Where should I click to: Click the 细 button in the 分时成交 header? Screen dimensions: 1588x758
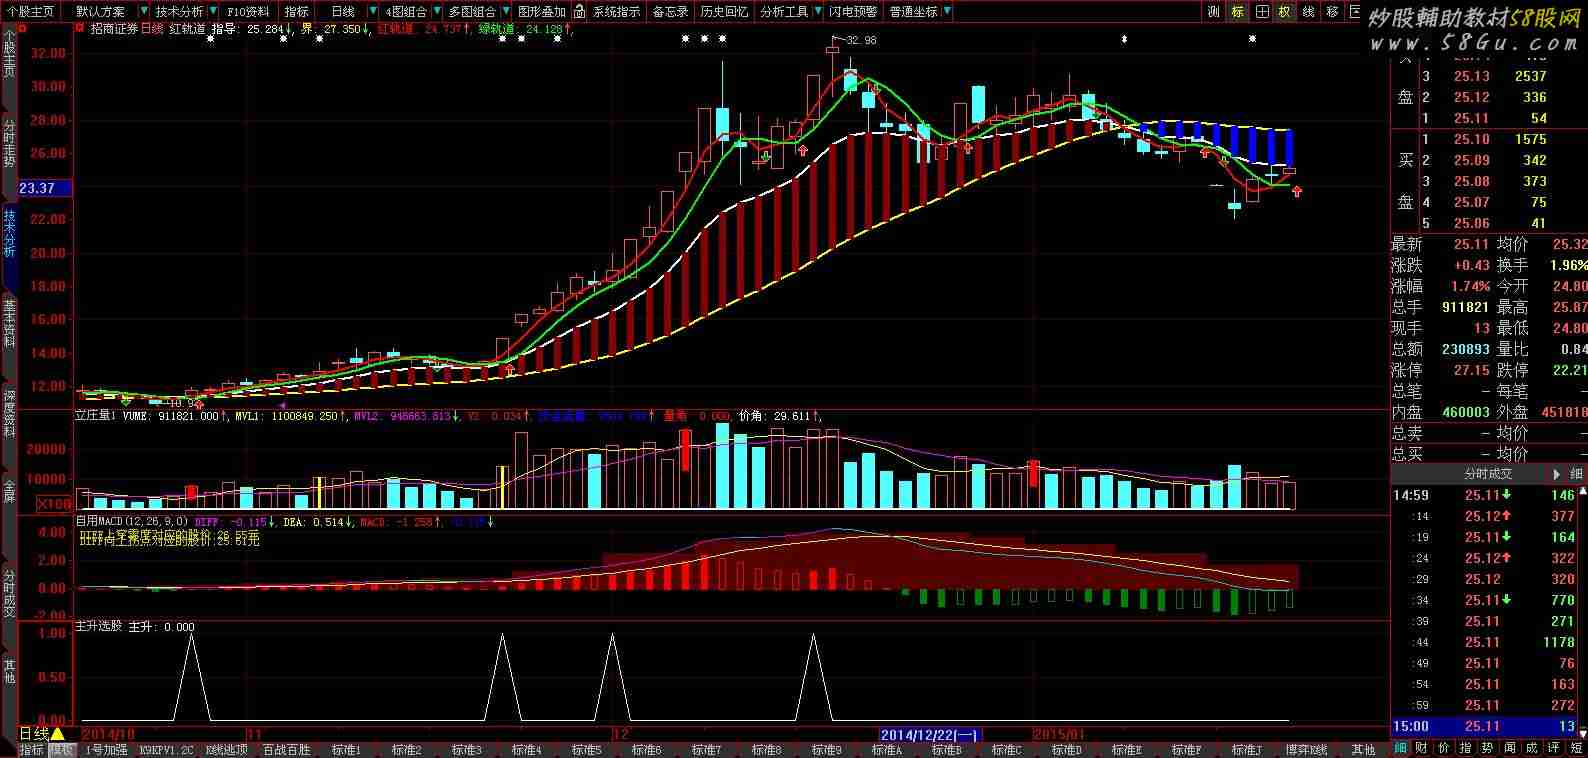point(1577,474)
